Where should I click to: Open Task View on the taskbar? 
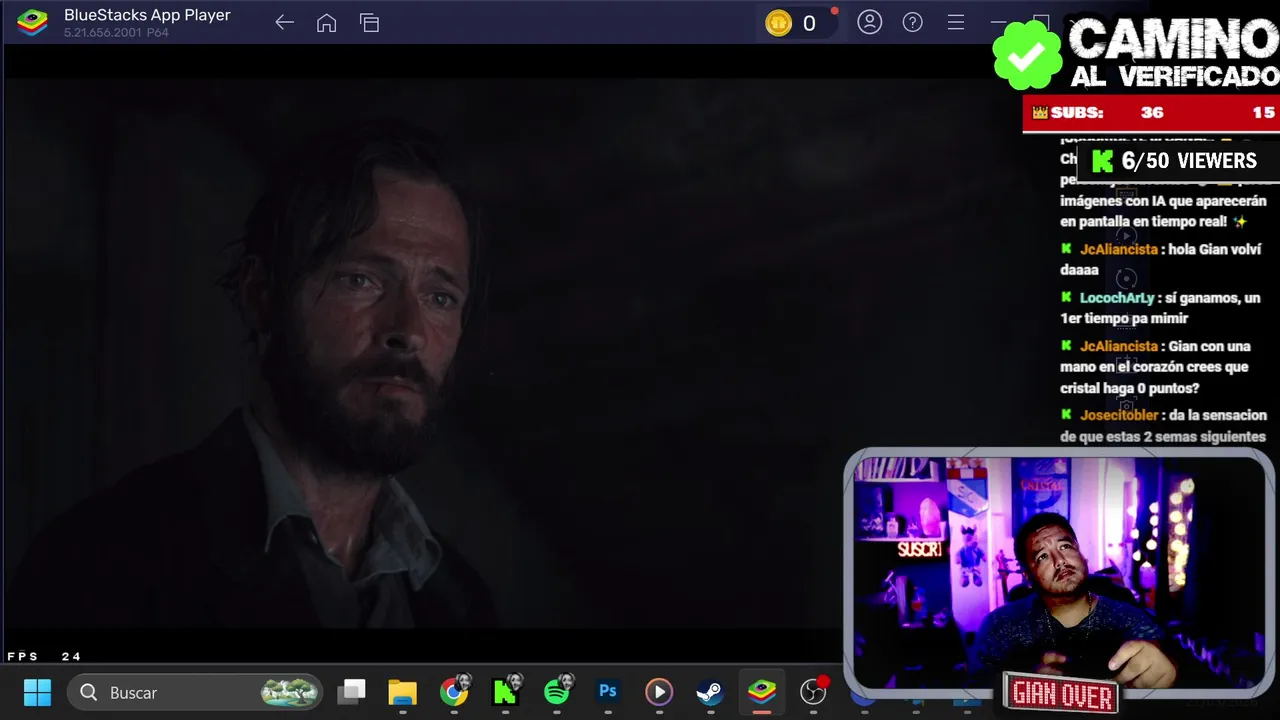tap(351, 692)
